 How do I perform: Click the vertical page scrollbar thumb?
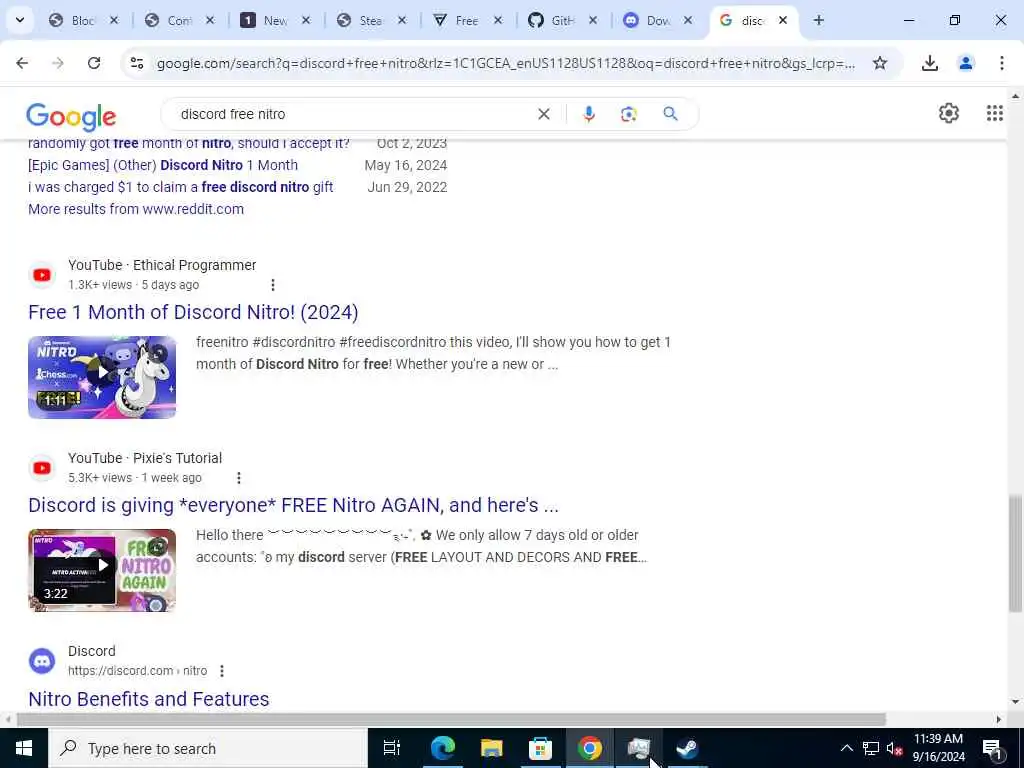tap(1014, 553)
